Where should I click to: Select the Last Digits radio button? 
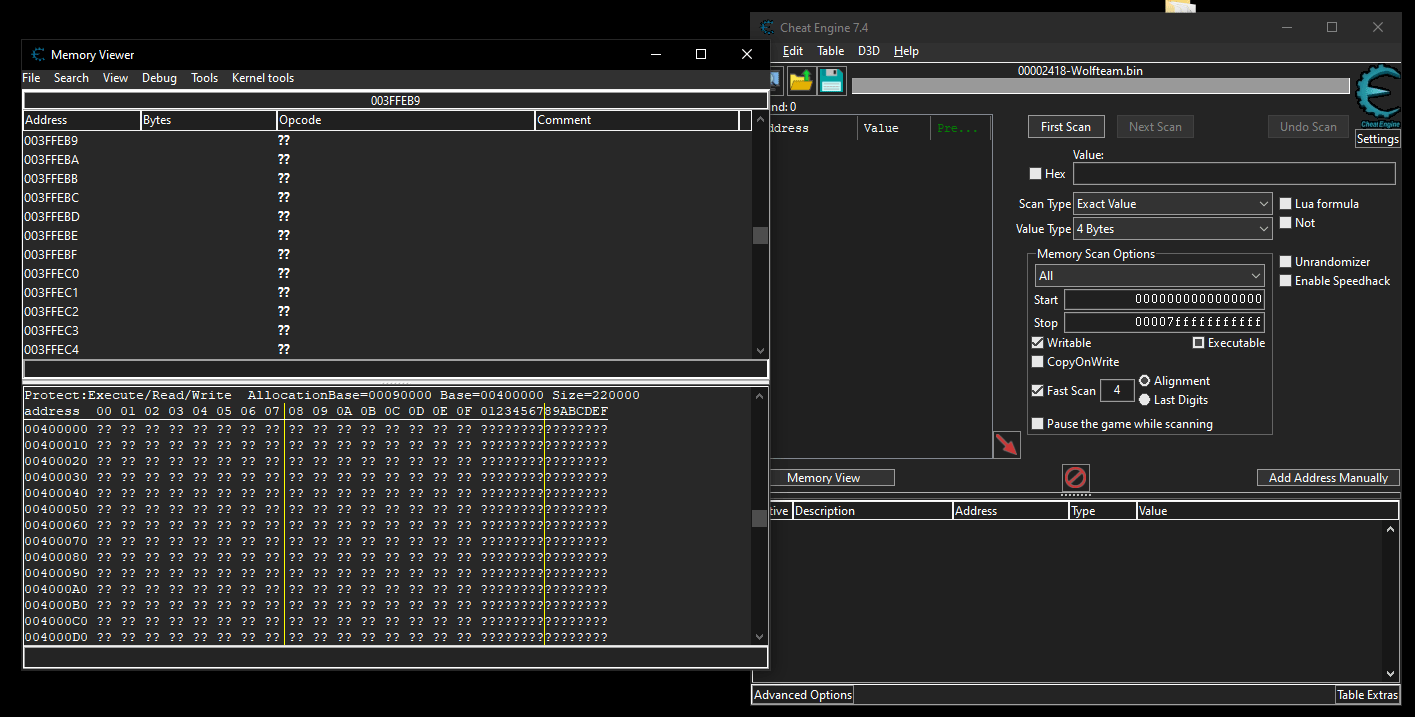(x=1145, y=400)
